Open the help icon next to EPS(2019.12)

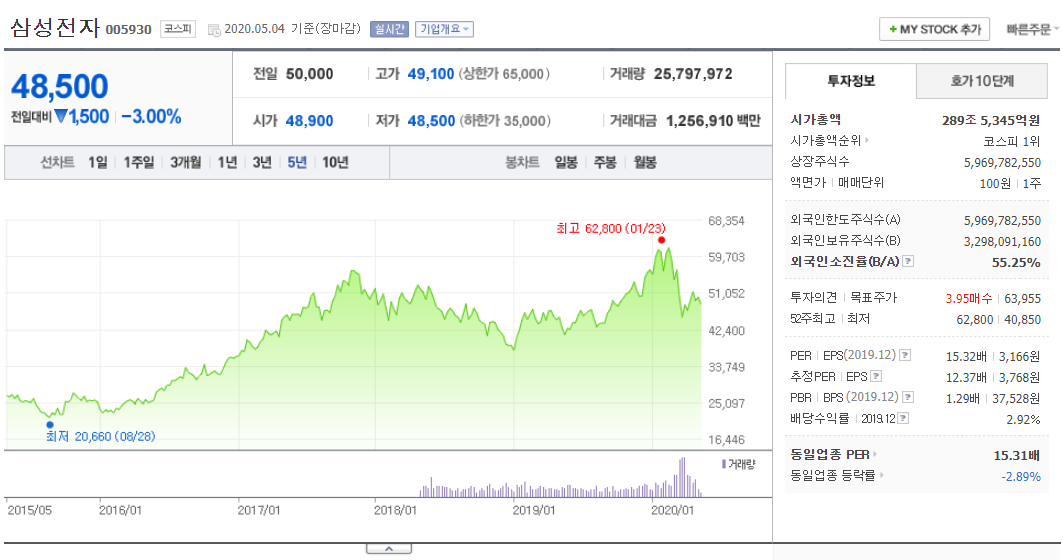[x=905, y=355]
